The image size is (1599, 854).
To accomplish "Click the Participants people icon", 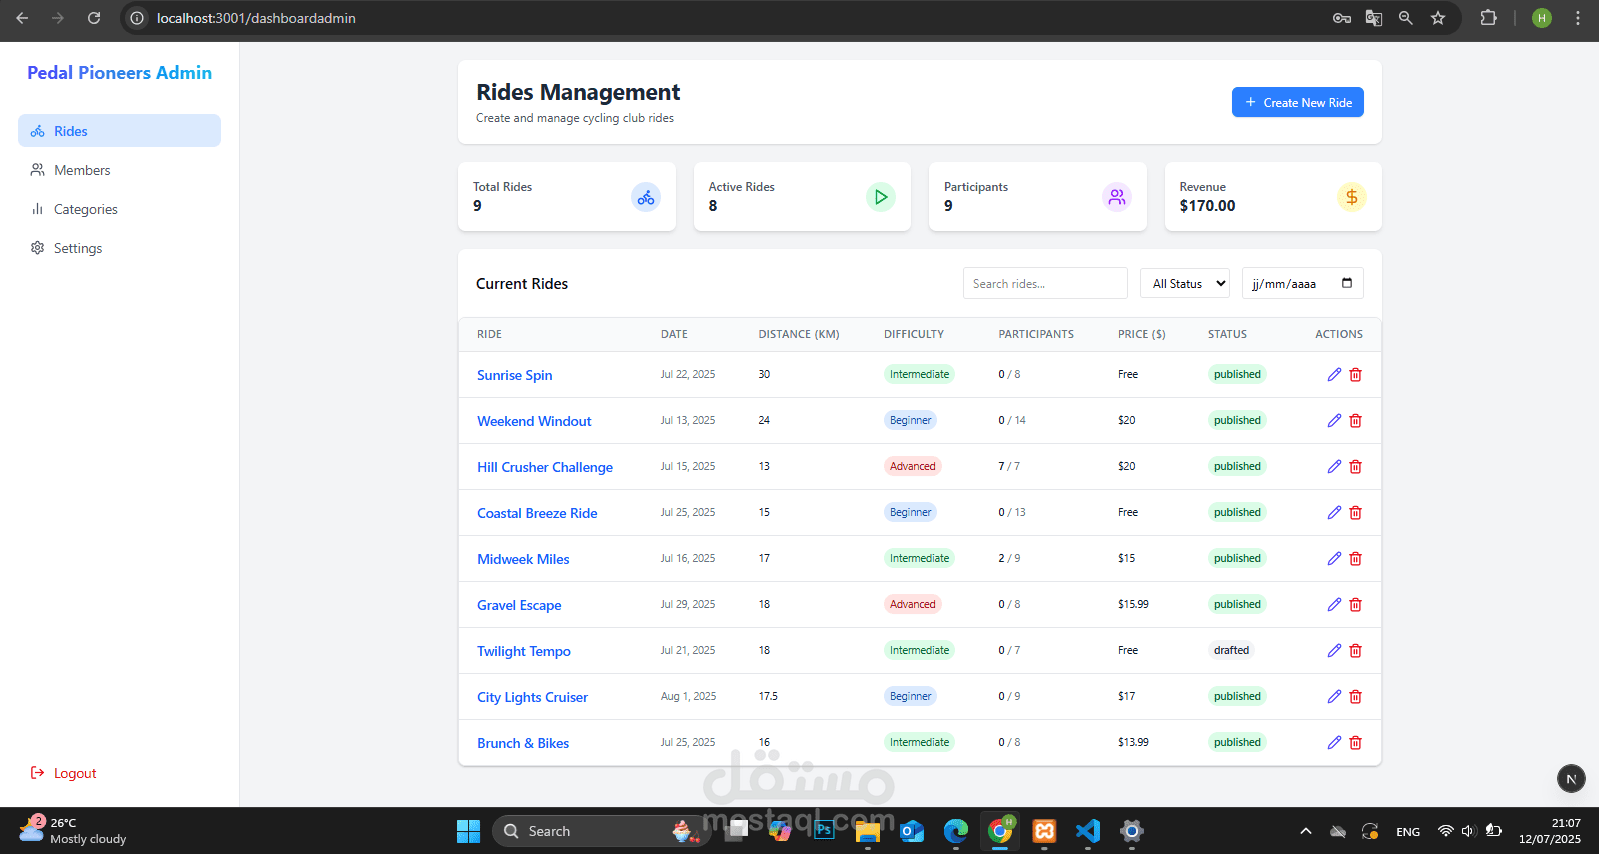I will point(1117,197).
